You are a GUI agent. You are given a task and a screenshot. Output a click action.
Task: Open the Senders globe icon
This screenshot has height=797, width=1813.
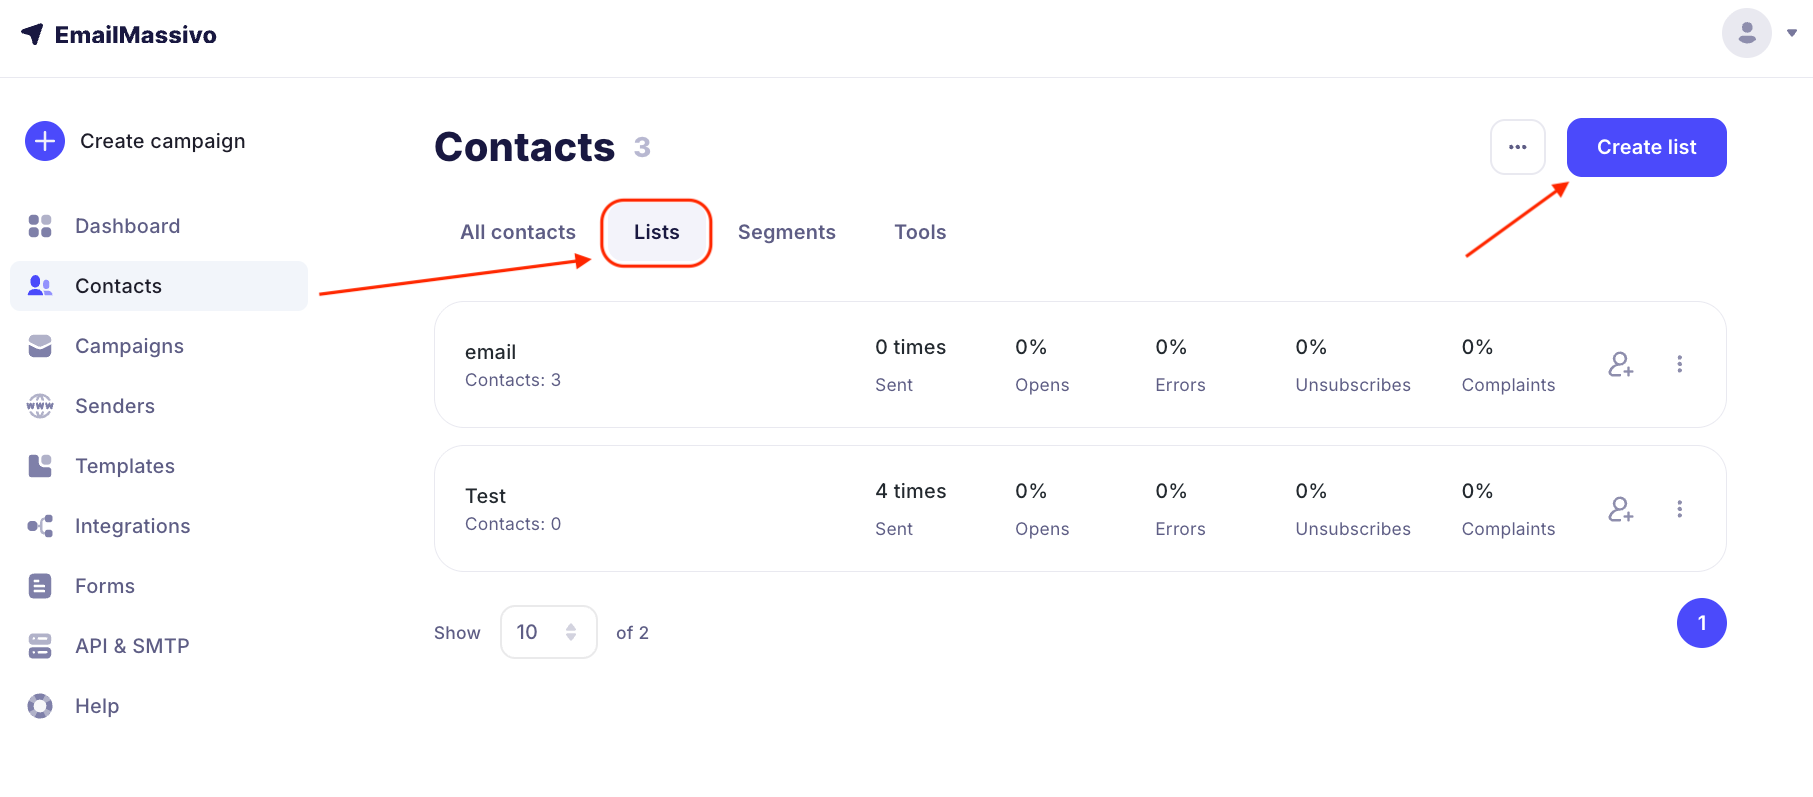tap(40, 406)
